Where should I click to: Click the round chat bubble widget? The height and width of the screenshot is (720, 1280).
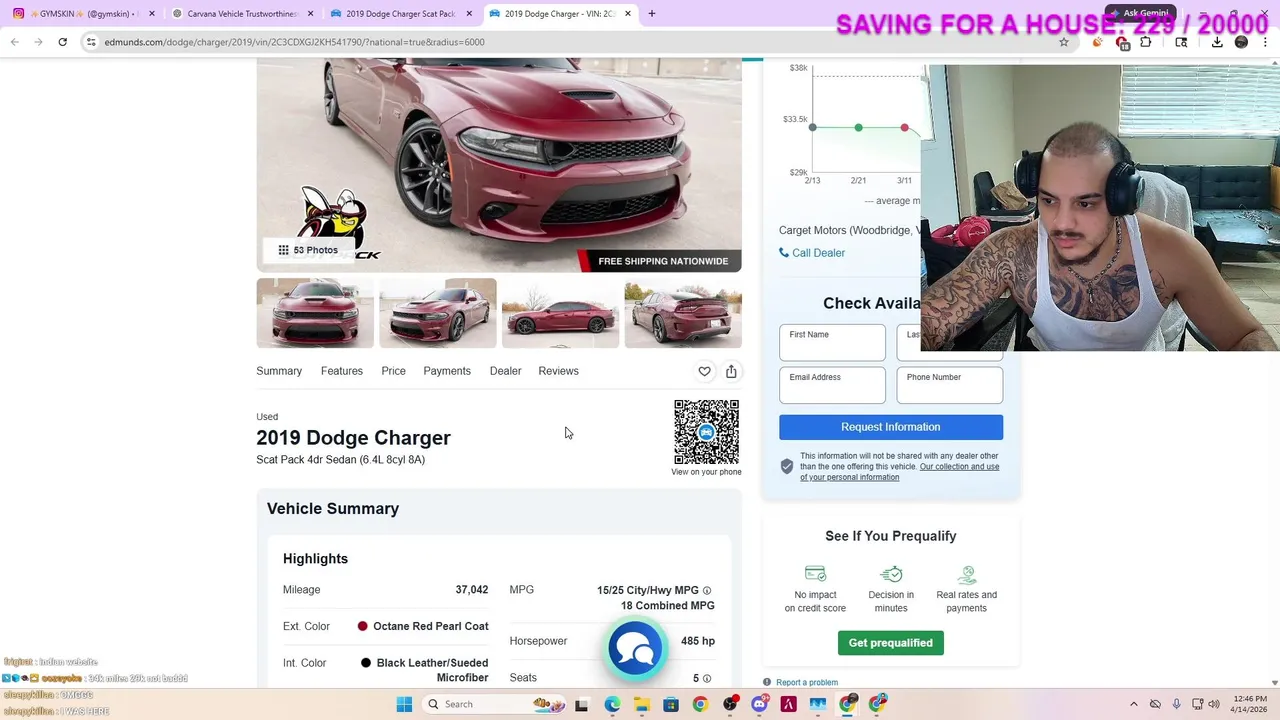[x=635, y=650]
